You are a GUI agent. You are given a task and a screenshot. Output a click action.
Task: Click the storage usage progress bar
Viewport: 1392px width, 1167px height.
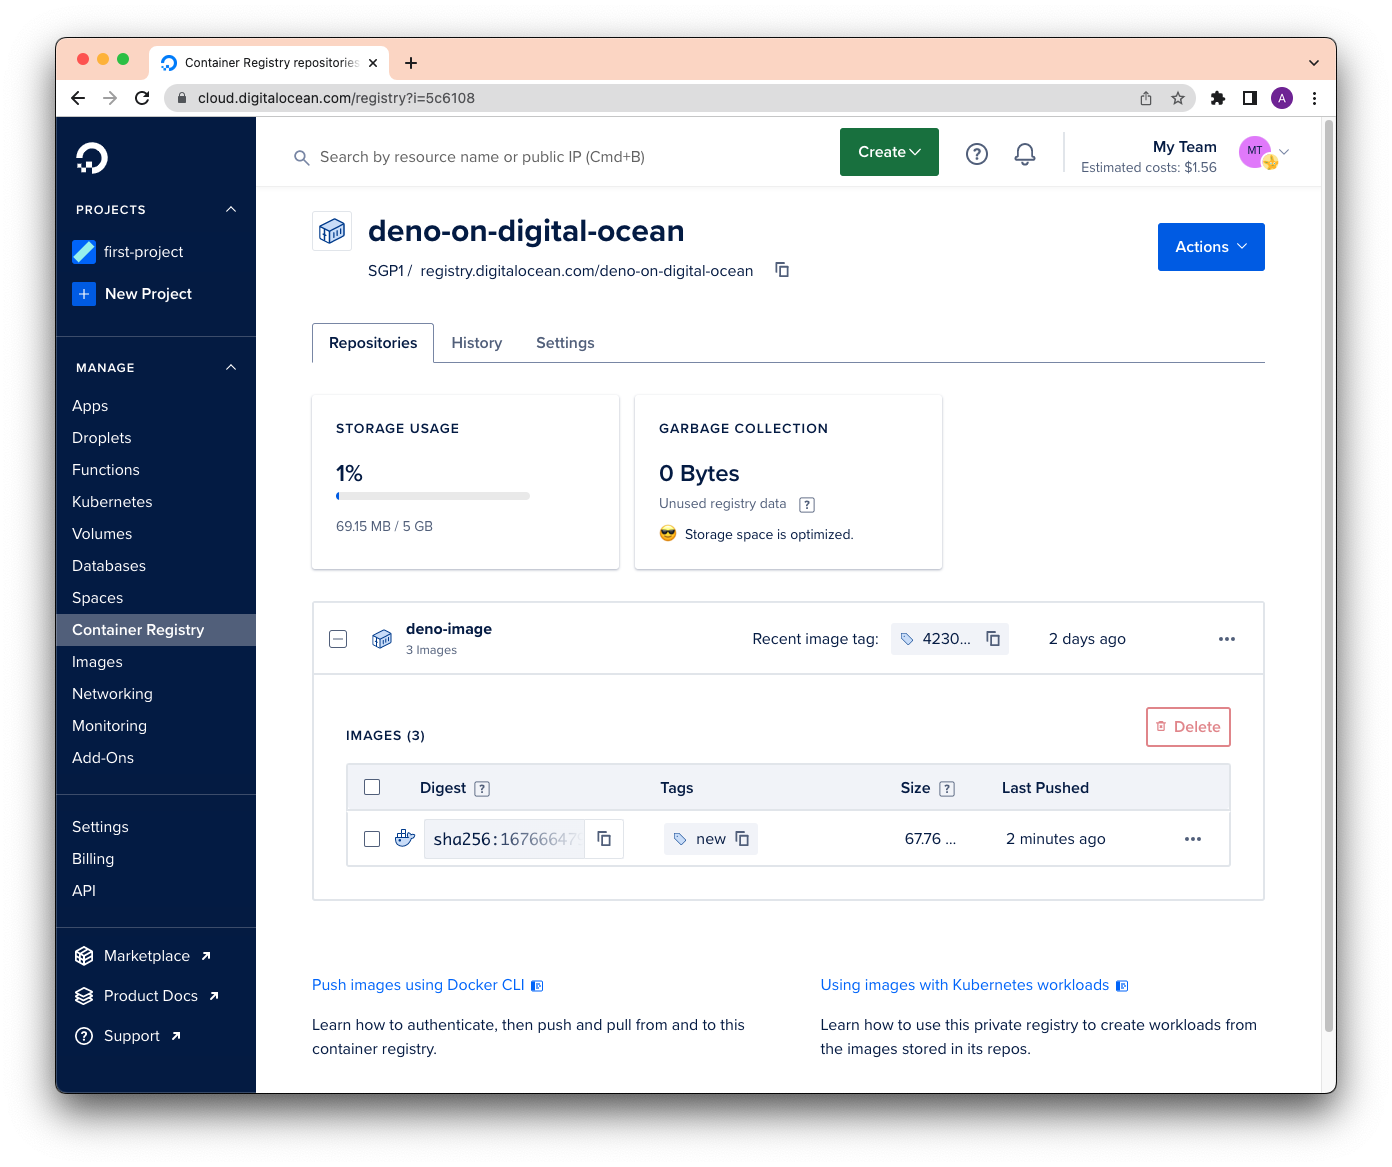(x=432, y=495)
